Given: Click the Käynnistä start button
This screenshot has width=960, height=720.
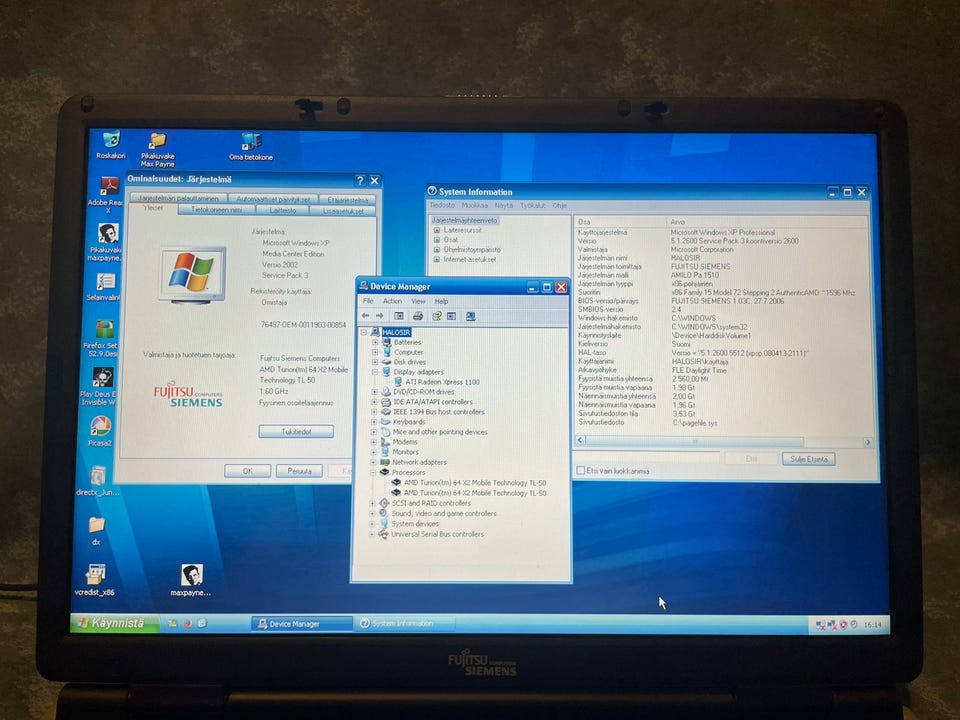Looking at the screenshot, I should (115, 623).
